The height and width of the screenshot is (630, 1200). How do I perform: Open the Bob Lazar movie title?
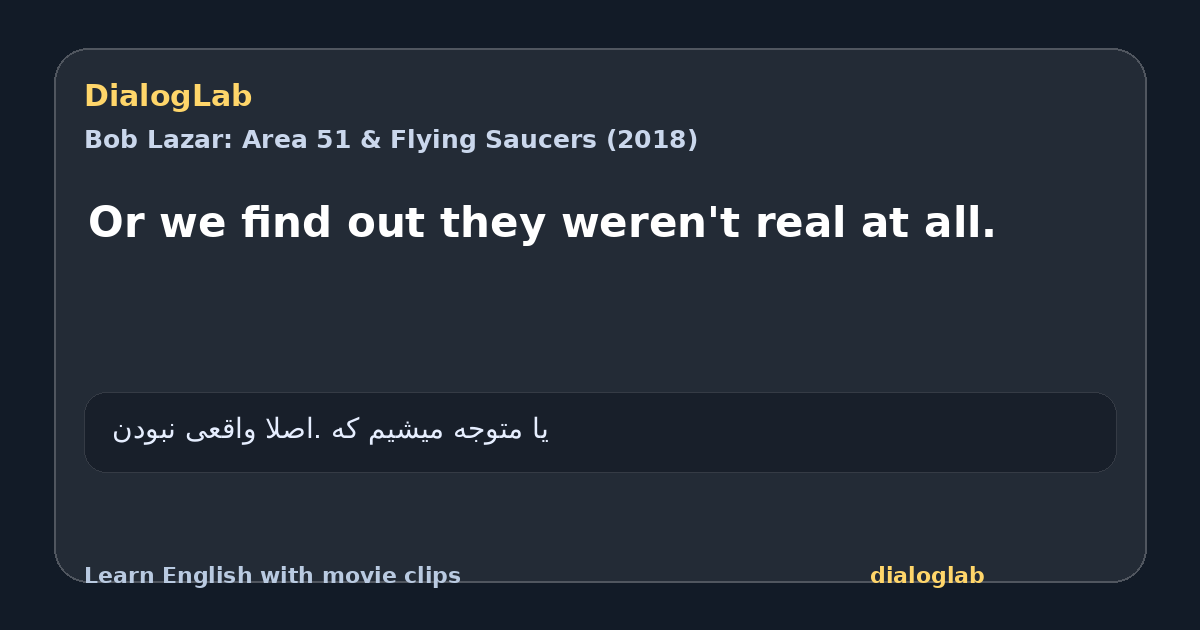click(x=391, y=140)
